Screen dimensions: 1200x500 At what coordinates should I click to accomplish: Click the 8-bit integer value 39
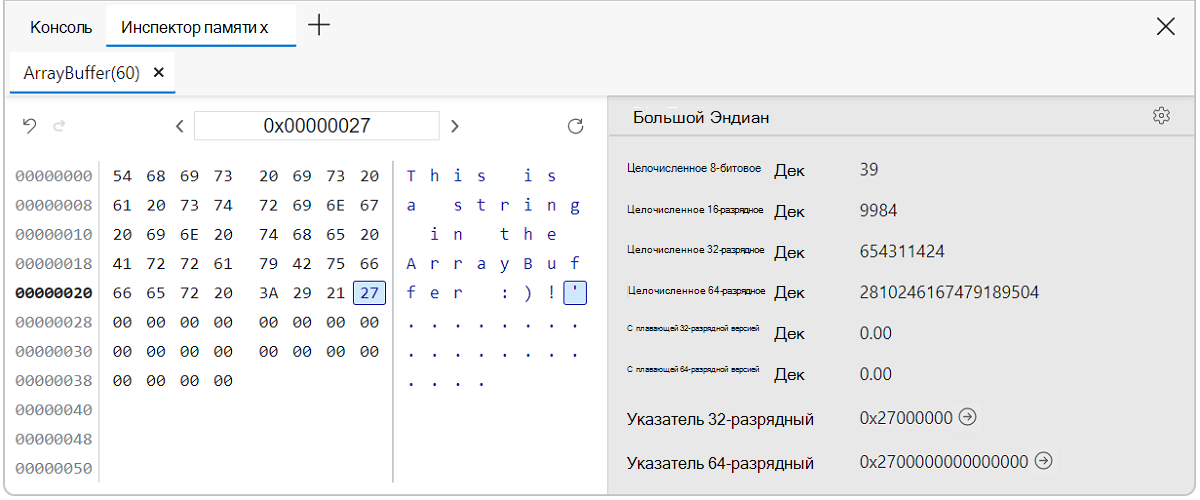pyautogui.click(x=869, y=169)
